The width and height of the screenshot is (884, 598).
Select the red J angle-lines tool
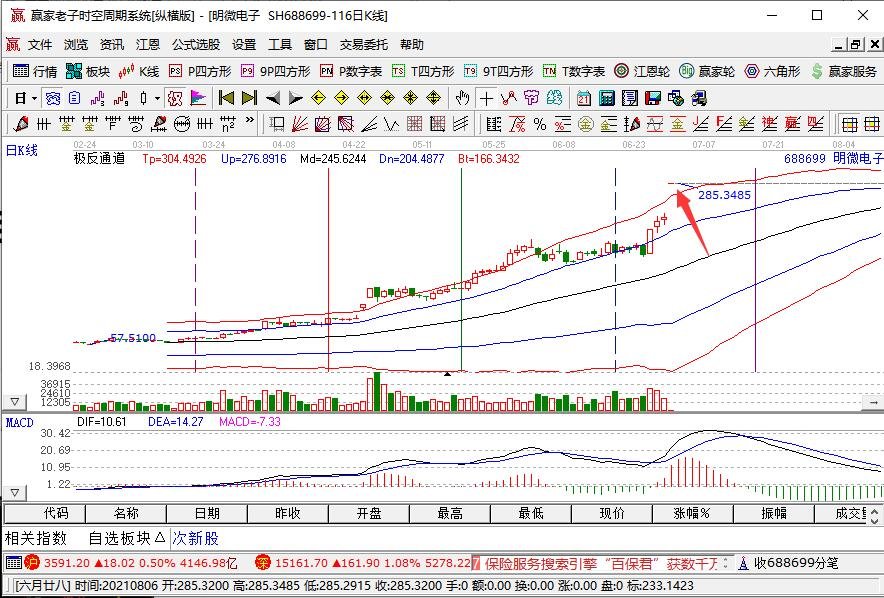pyautogui.click(x=701, y=123)
